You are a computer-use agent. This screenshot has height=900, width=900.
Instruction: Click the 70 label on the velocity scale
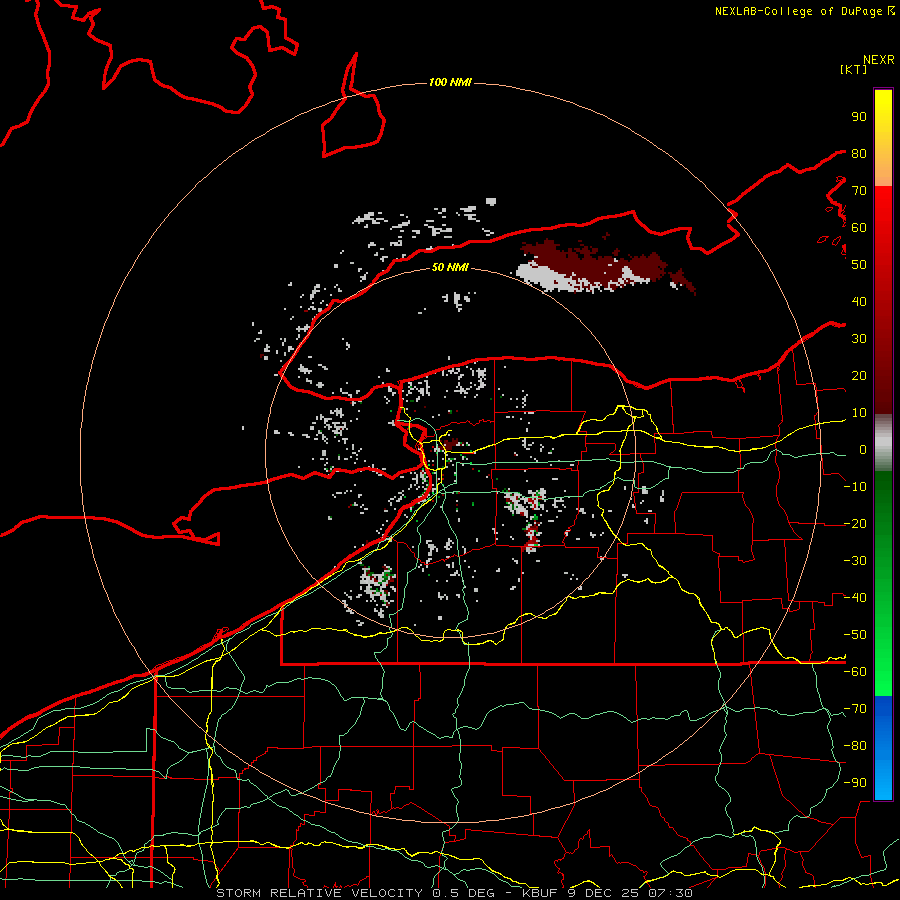[x=859, y=191]
